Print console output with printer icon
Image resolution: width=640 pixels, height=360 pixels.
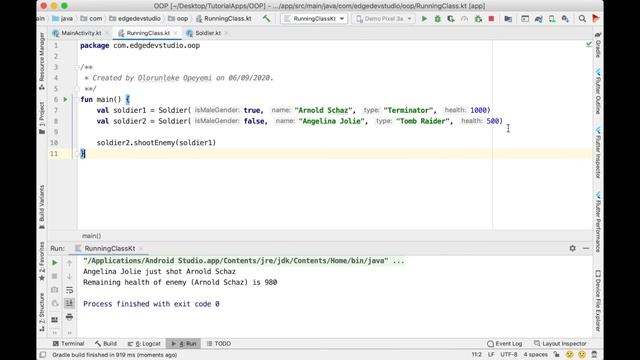click(x=69, y=317)
